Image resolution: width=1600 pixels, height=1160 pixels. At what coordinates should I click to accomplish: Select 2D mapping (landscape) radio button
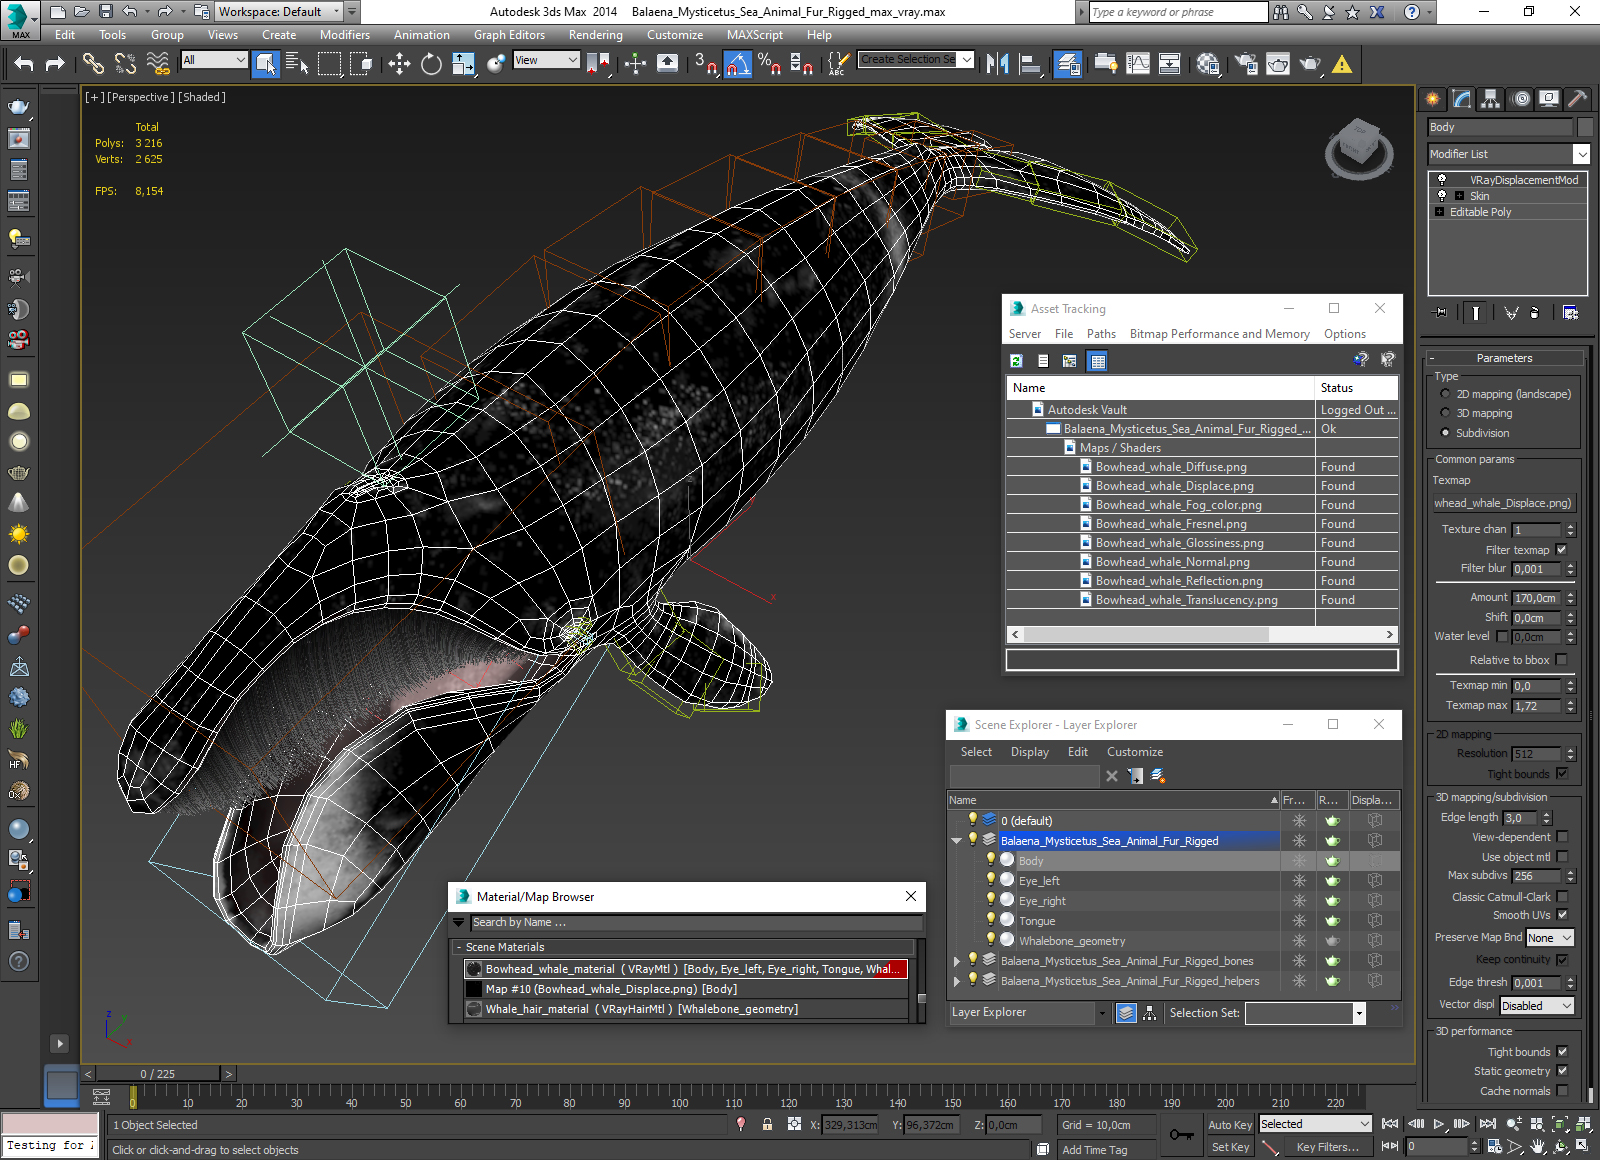[x=1445, y=394]
